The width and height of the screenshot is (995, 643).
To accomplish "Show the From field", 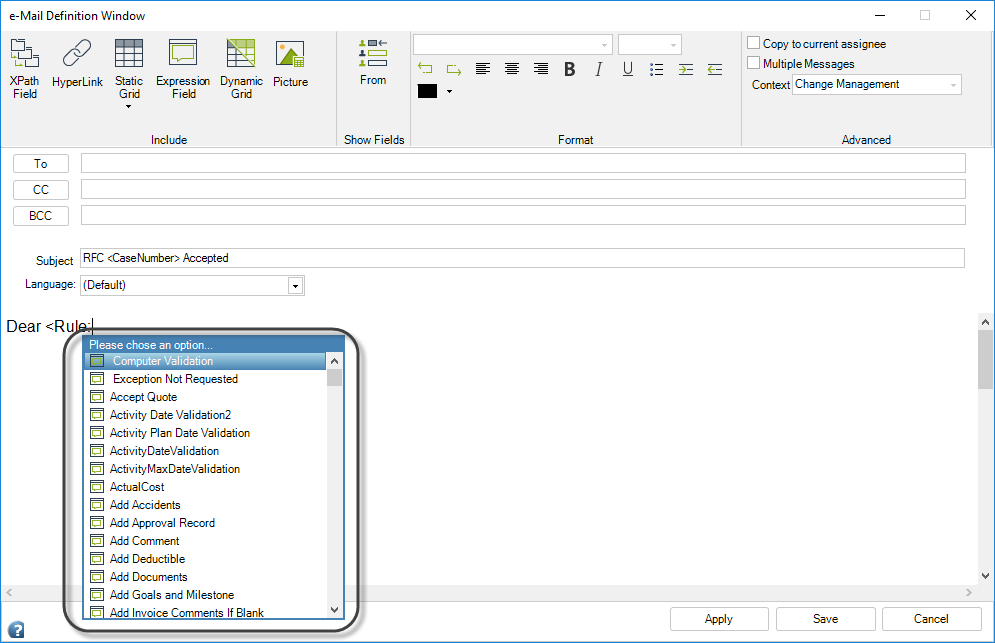I will (x=373, y=62).
